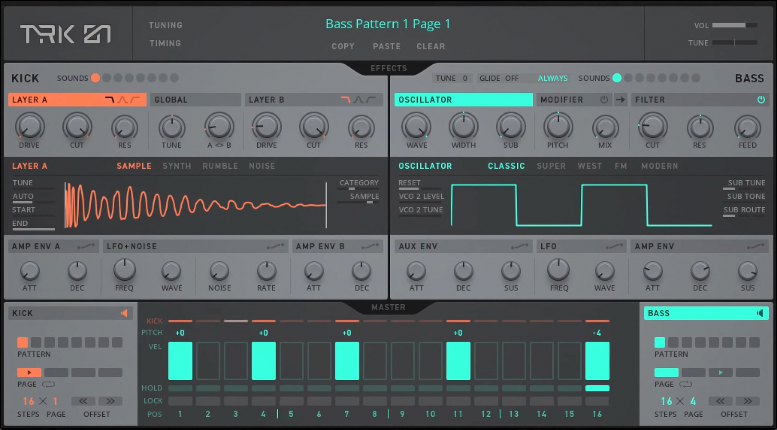777x430 pixels.
Task: Open Bass AMP ENV modulation assign icon
Action: pyautogui.click(x=757, y=246)
